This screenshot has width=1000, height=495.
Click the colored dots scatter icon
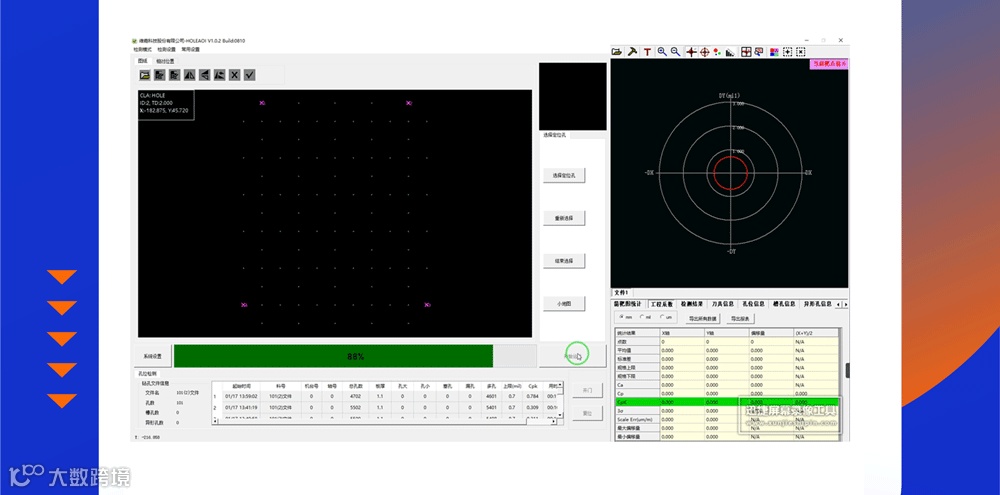(717, 52)
